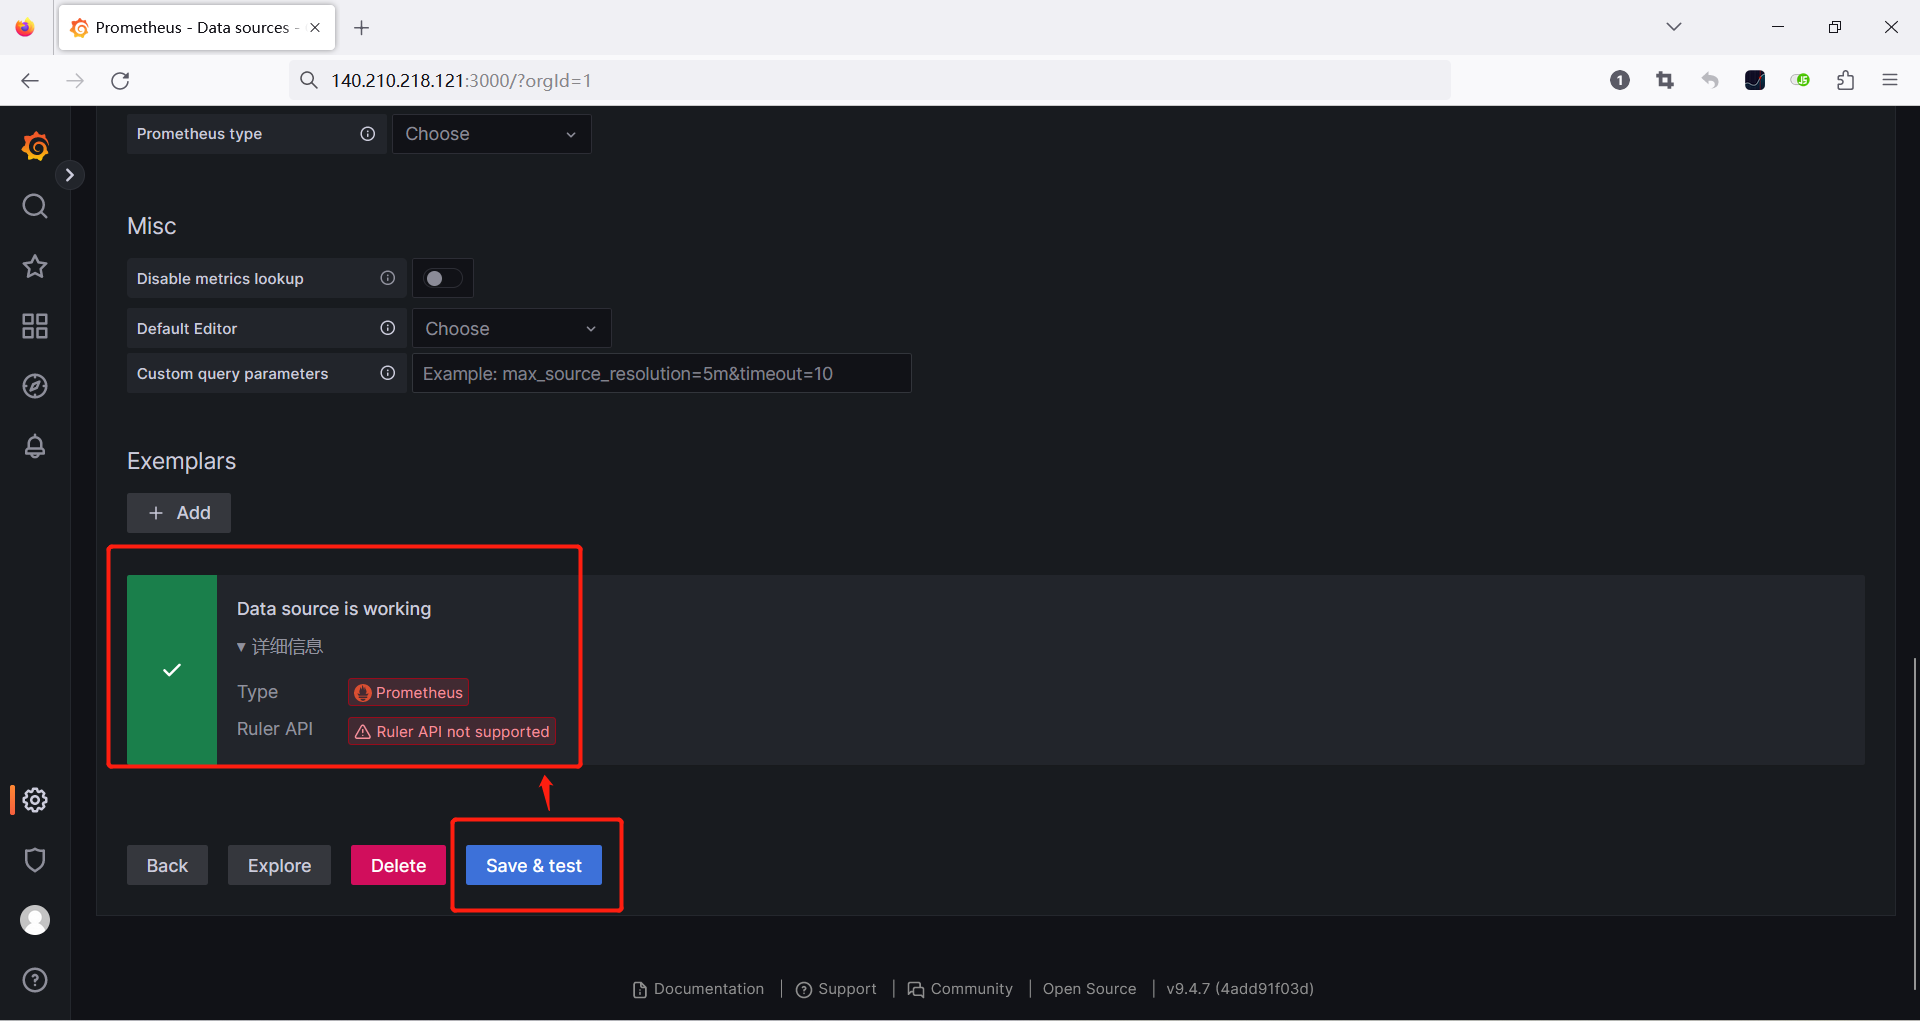Collapse the 详细信息 details section
The height and width of the screenshot is (1021, 1920).
point(280,647)
